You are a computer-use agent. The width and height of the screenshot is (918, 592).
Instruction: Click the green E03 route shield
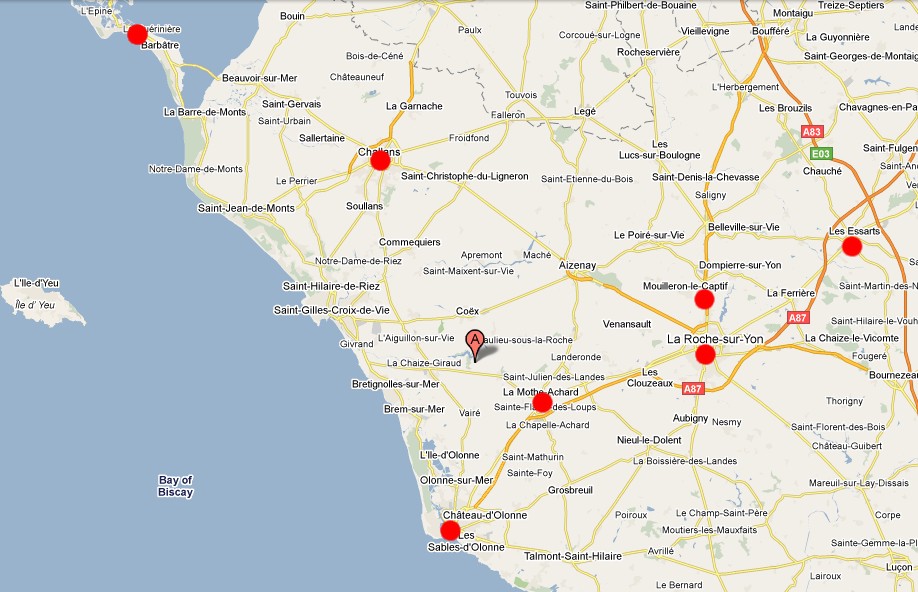click(x=820, y=154)
